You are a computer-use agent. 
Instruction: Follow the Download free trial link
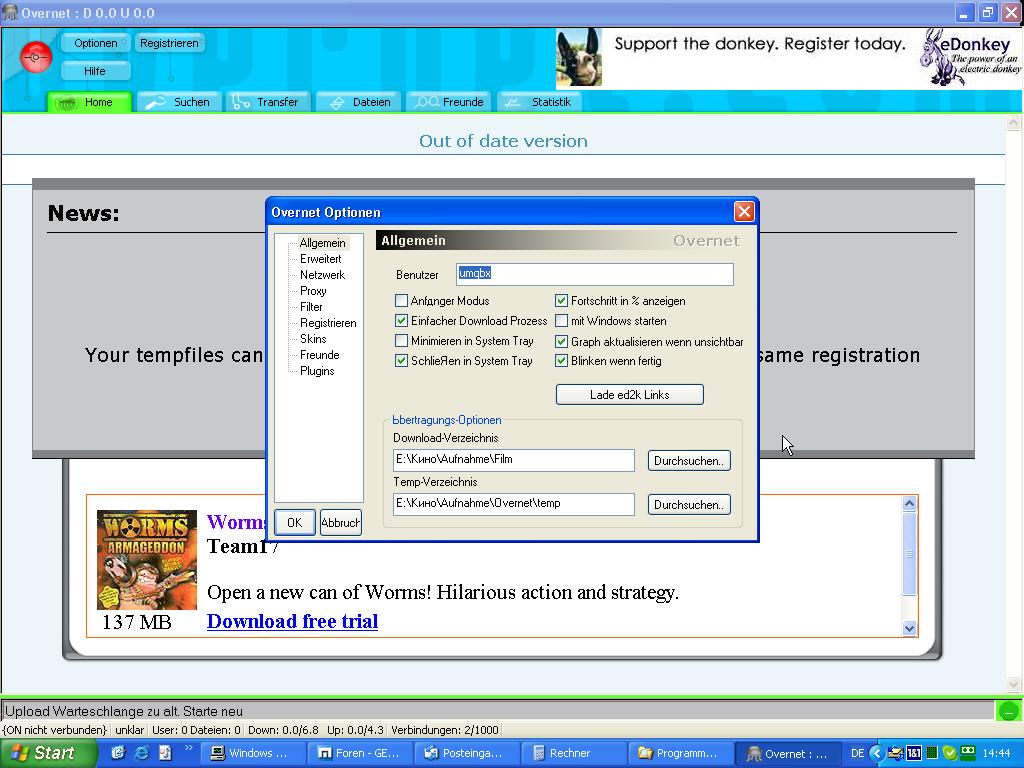coord(293,621)
